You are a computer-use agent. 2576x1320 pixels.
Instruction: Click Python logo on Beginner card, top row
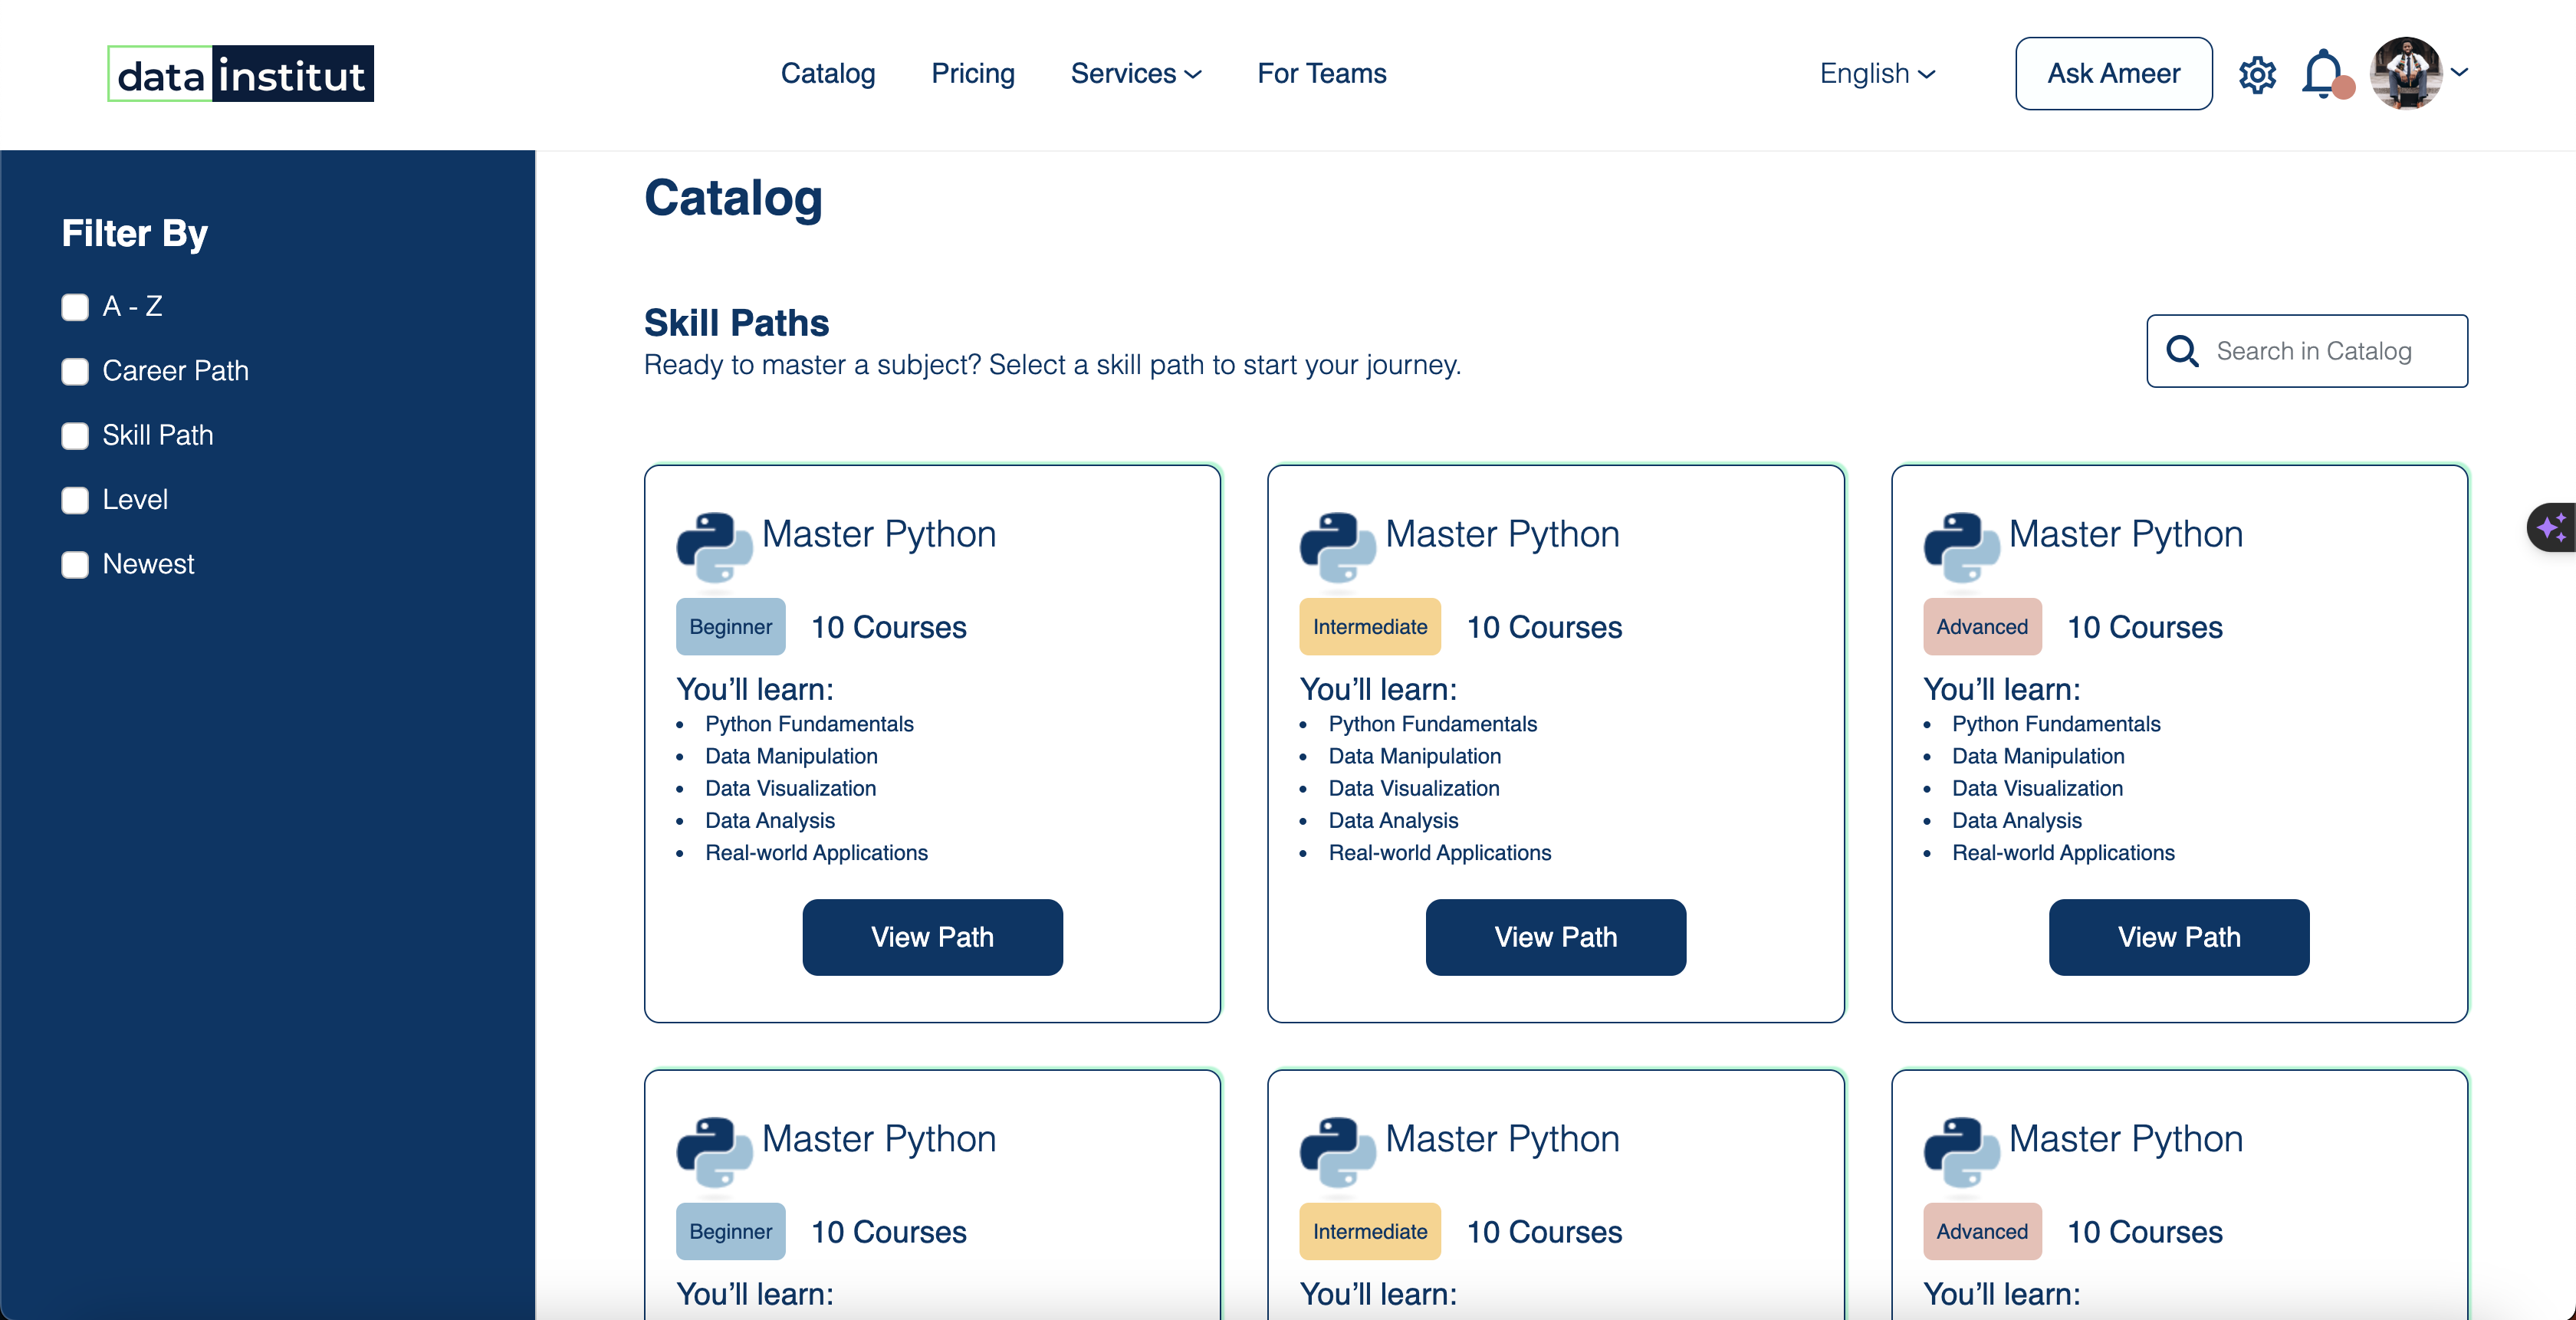pos(714,547)
